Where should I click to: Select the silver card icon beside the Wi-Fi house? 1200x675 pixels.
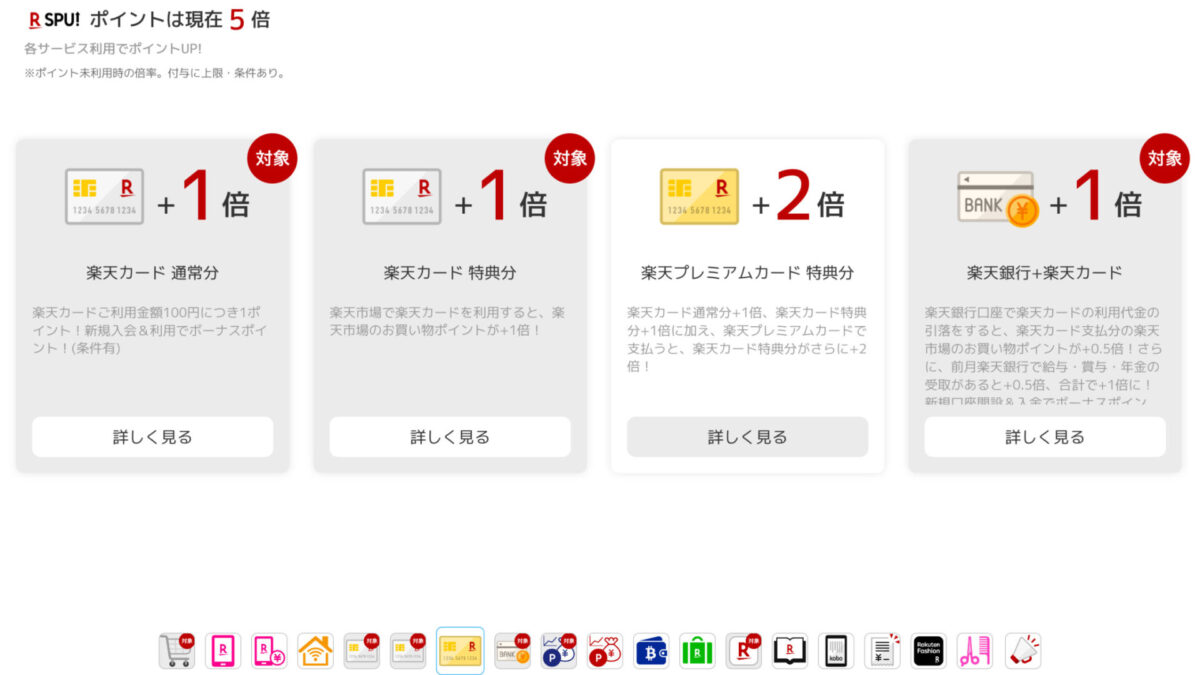(x=361, y=651)
